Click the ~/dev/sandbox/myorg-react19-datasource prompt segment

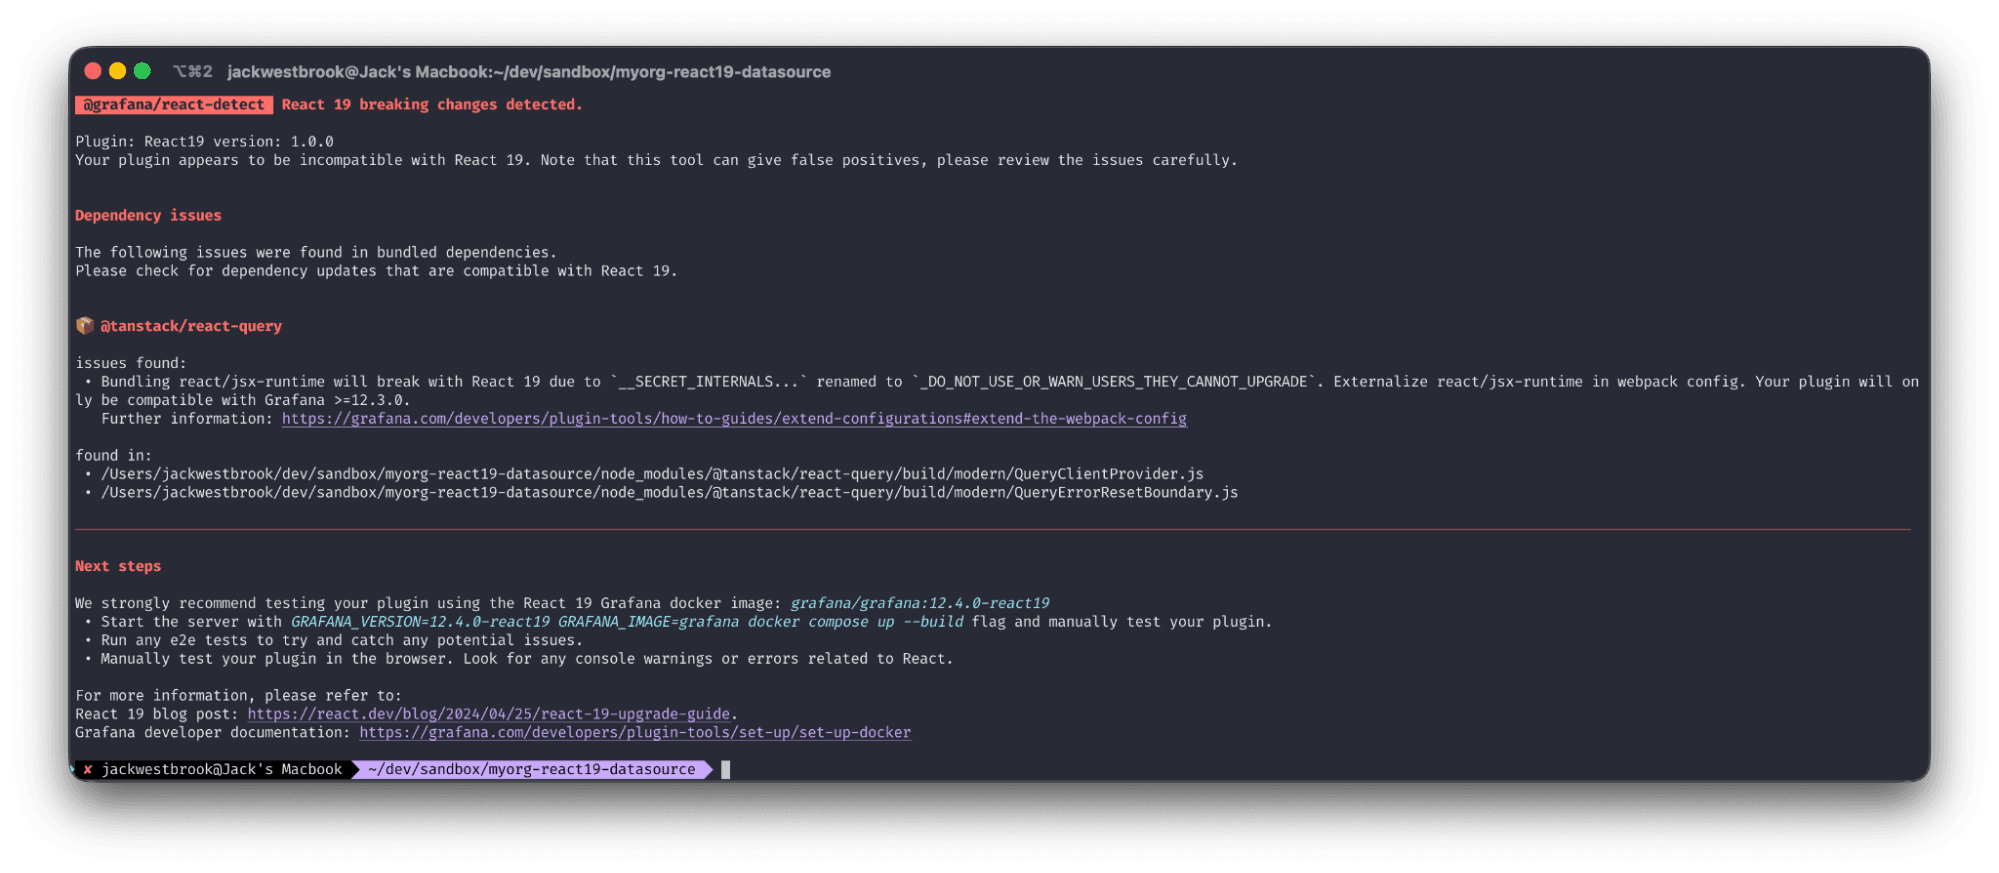tap(532, 769)
